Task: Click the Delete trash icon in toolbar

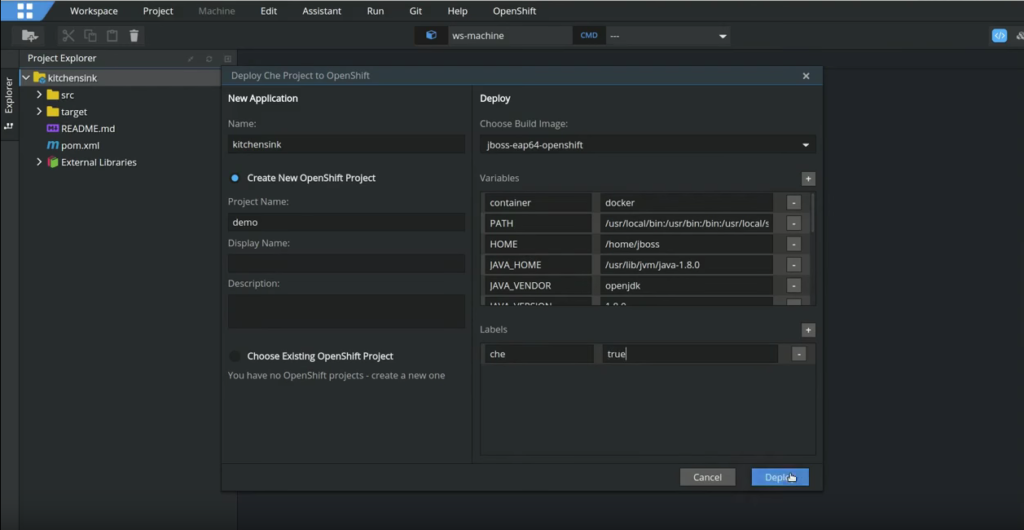Action: [134, 36]
